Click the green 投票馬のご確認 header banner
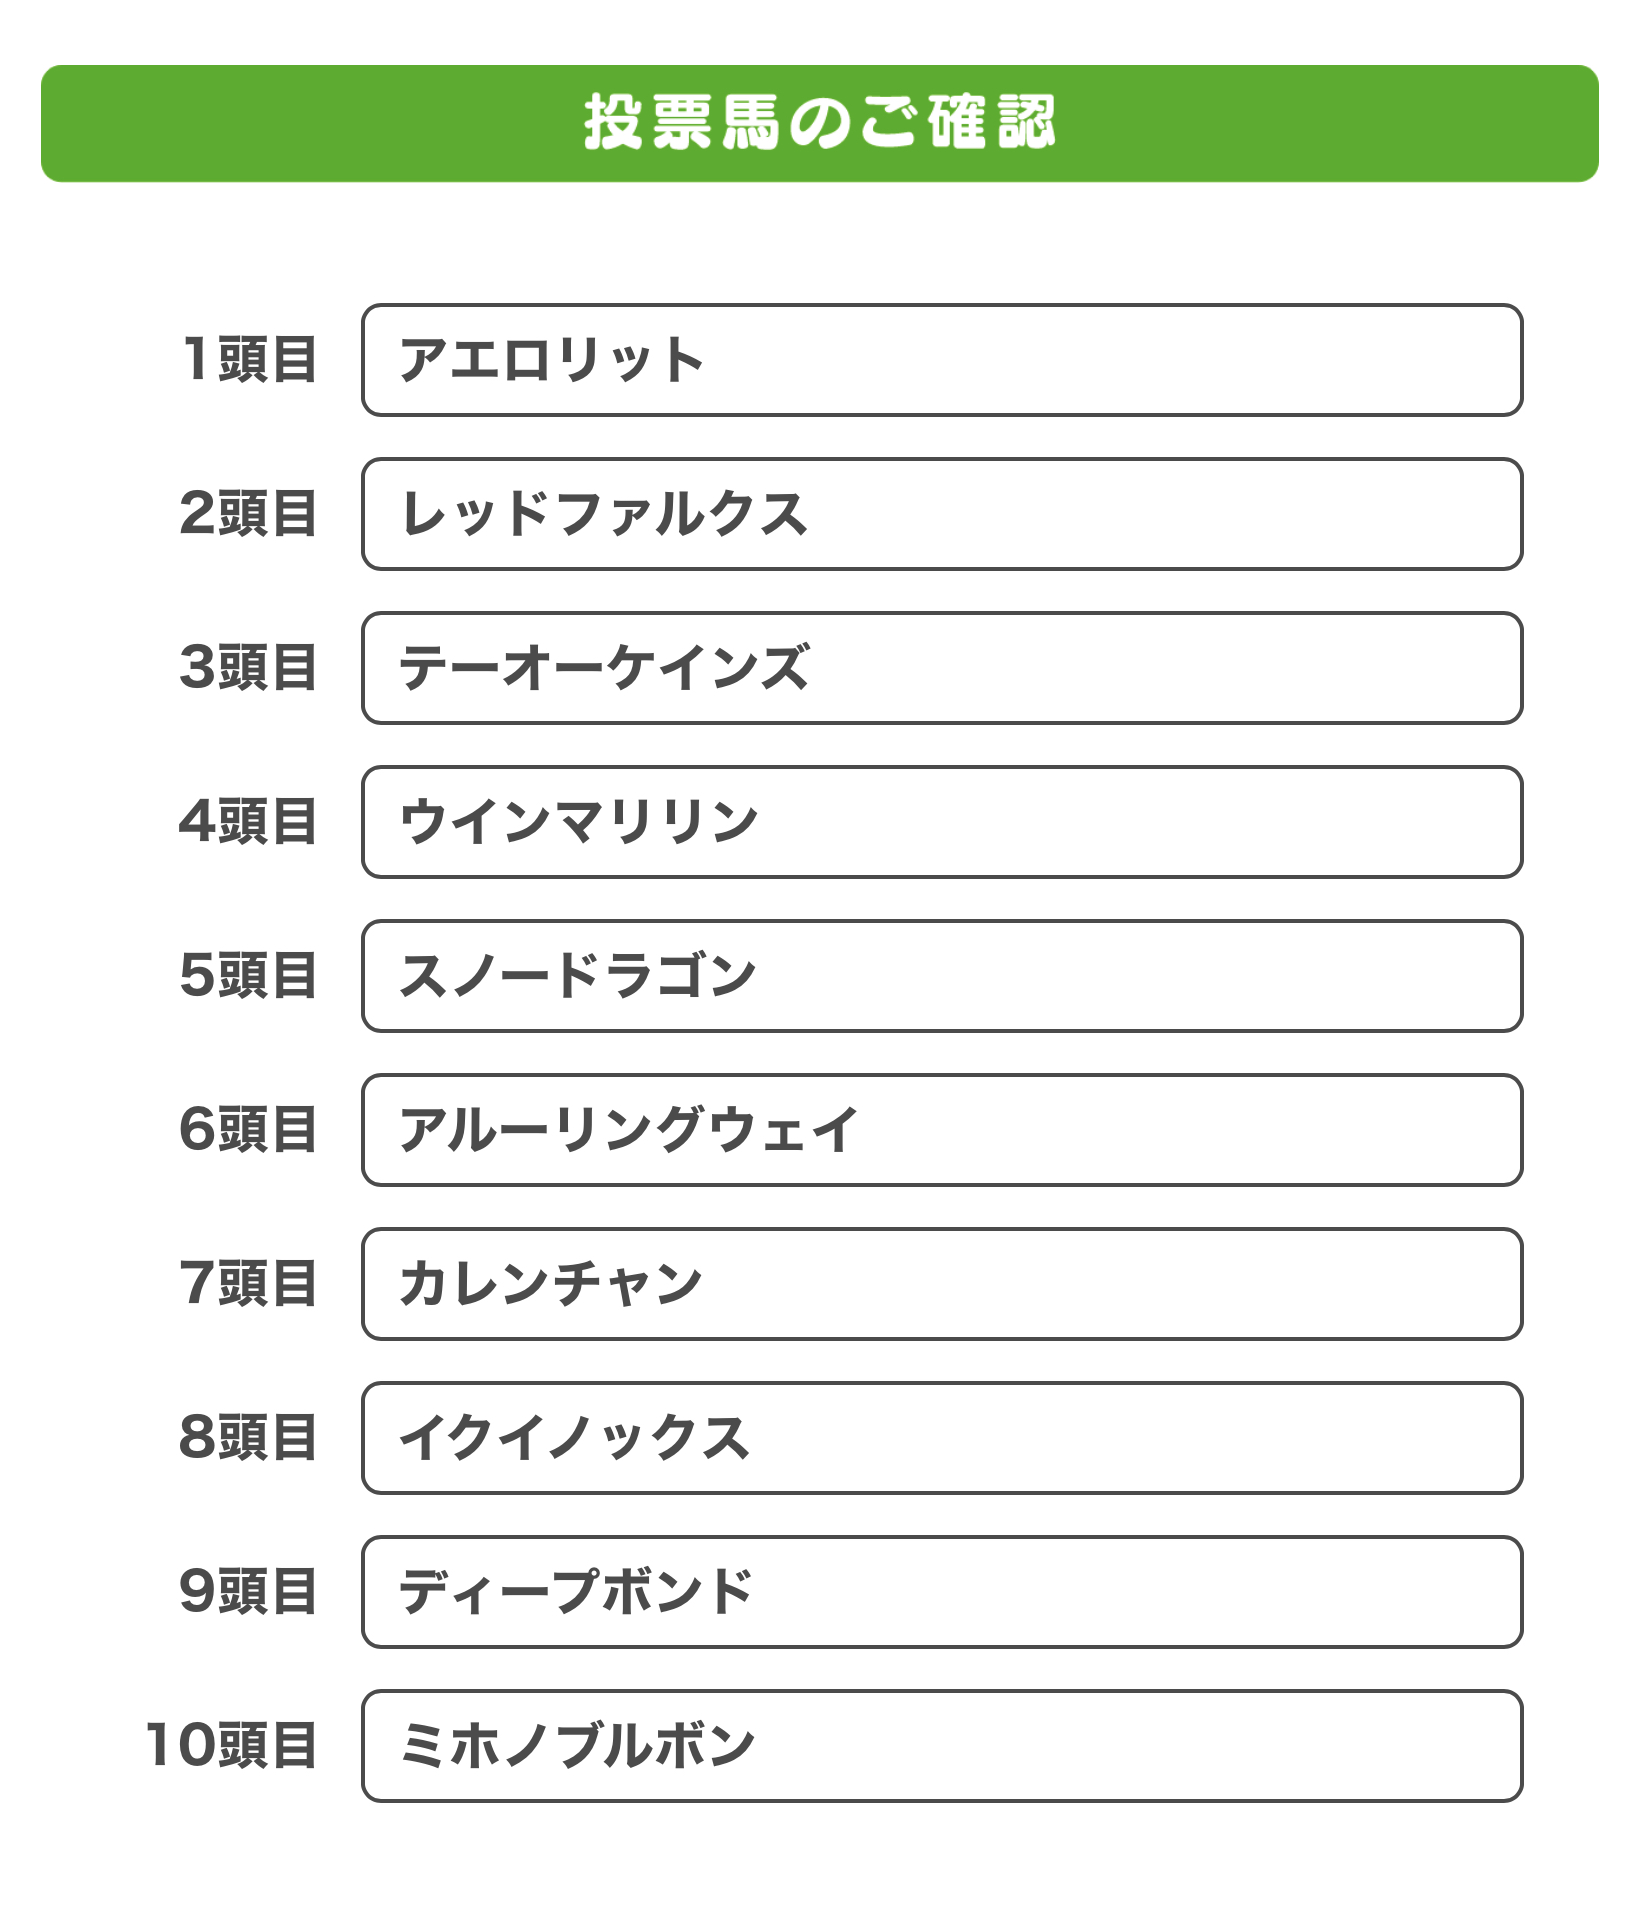 tap(820, 124)
